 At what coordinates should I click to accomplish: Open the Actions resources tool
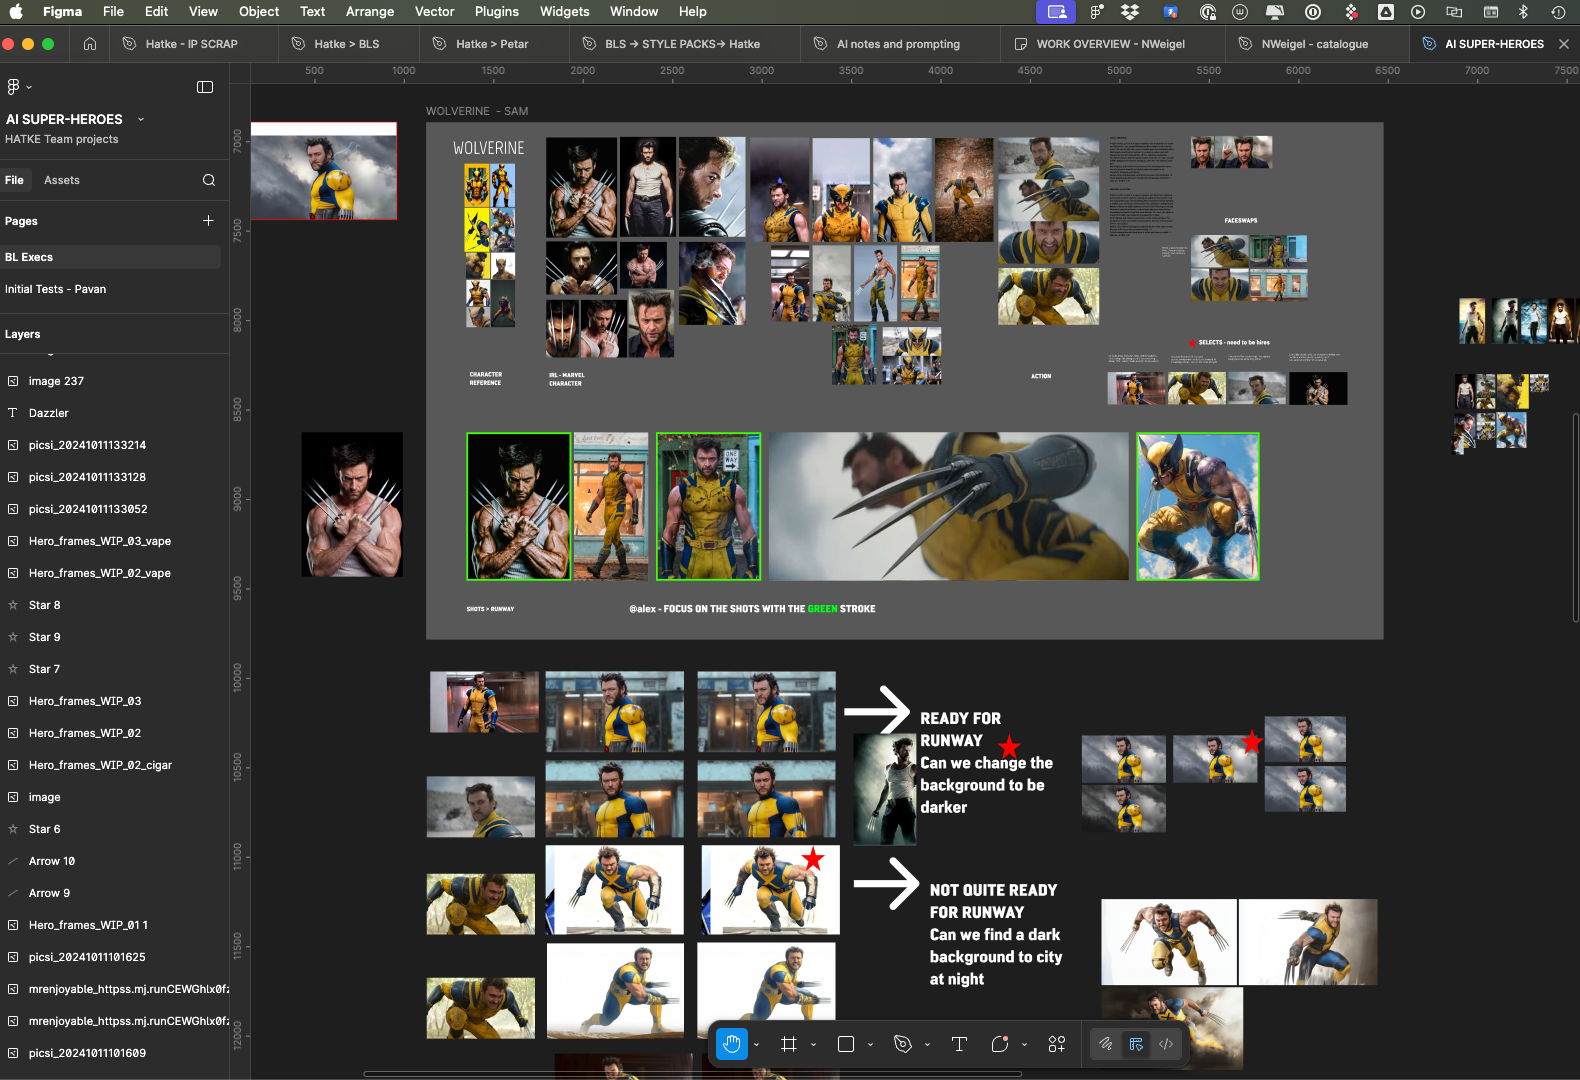[1057, 1044]
